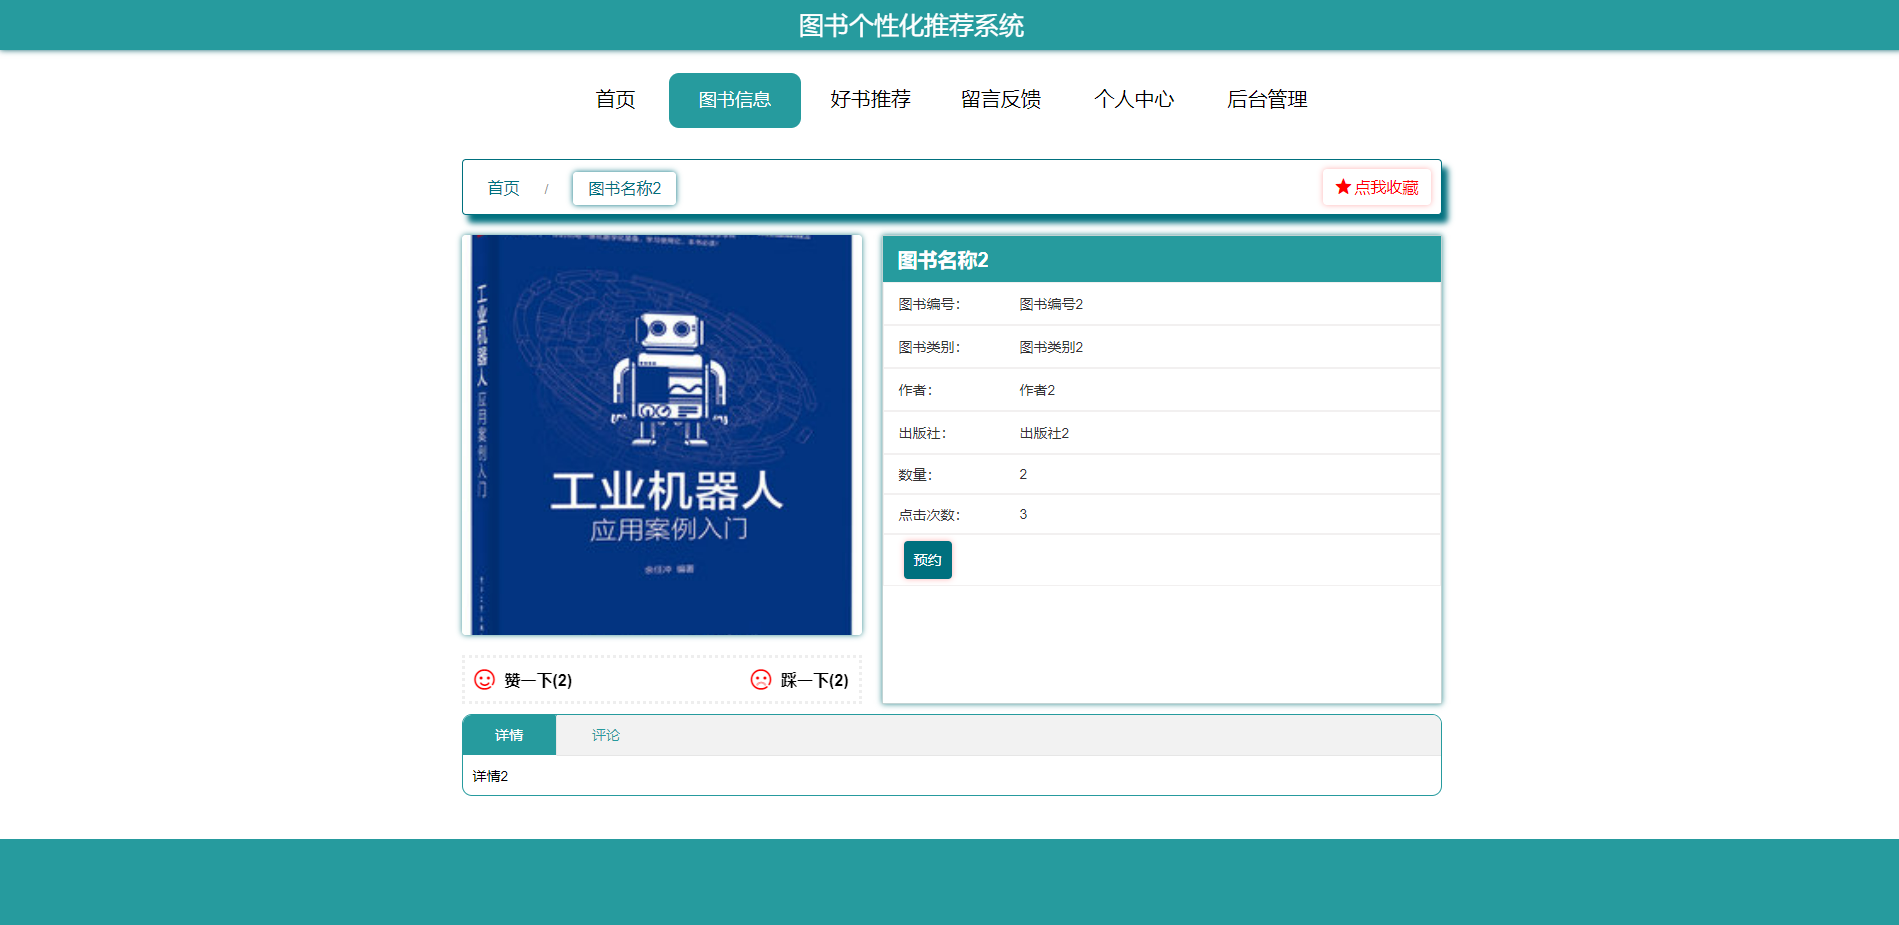This screenshot has height=925, width=1899.
Task: Click the 出版社: label
Action: [x=922, y=433]
